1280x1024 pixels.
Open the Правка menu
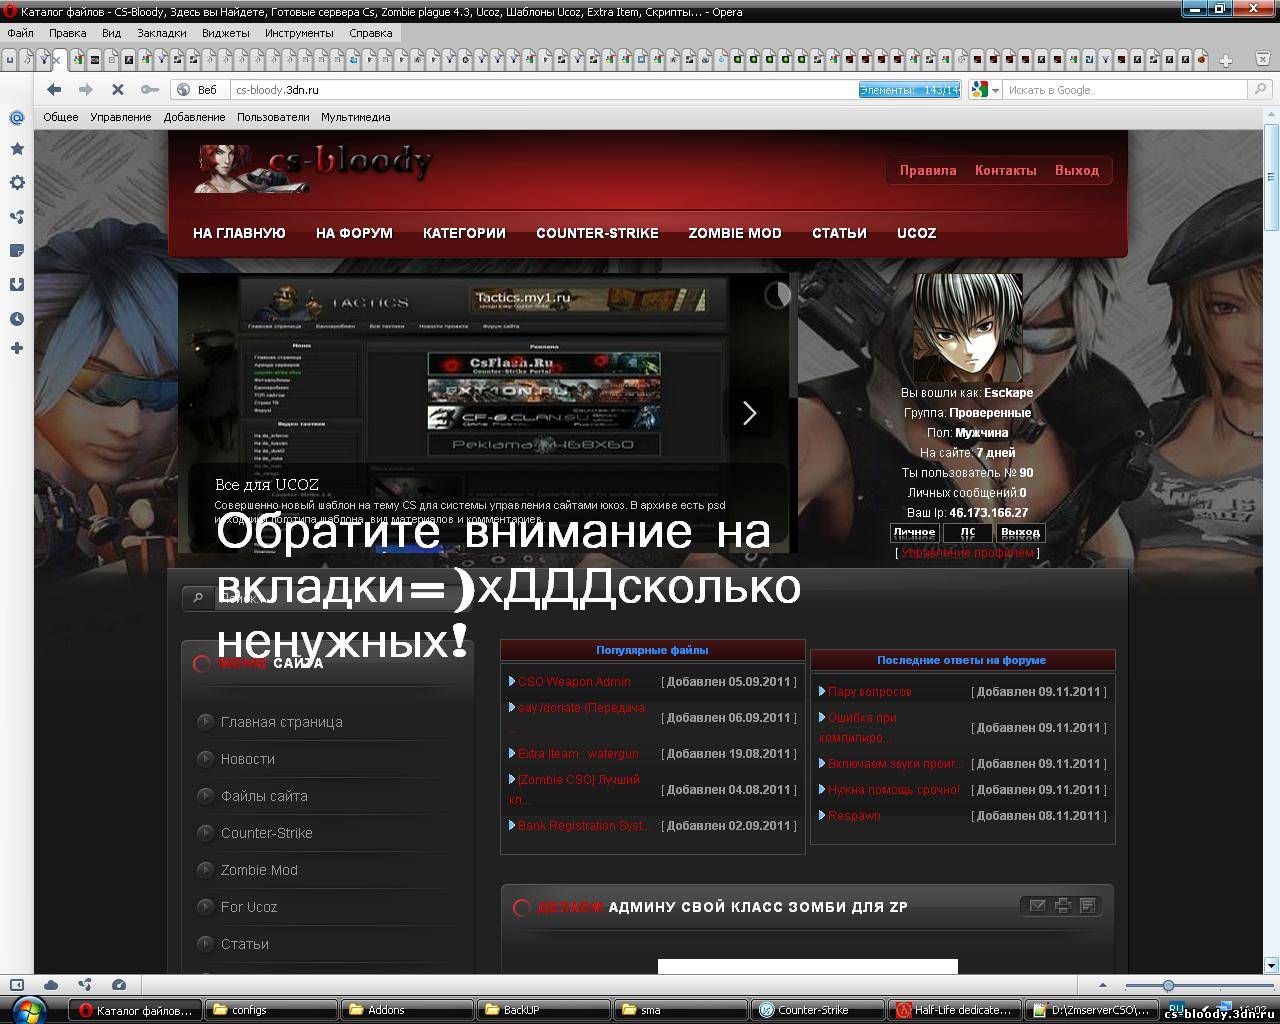[67, 33]
